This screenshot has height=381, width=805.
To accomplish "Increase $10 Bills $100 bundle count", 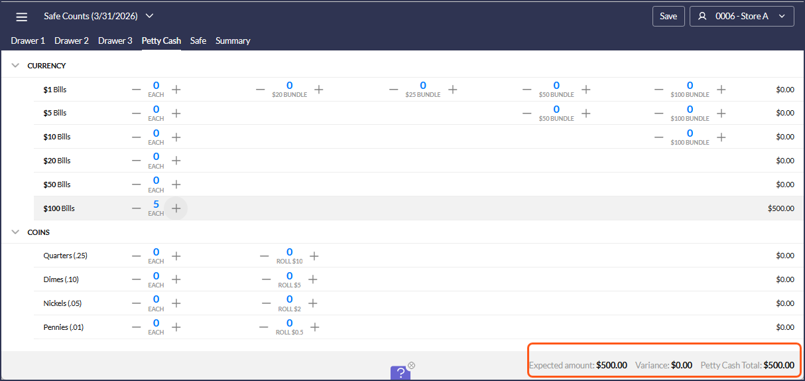I will pos(721,137).
